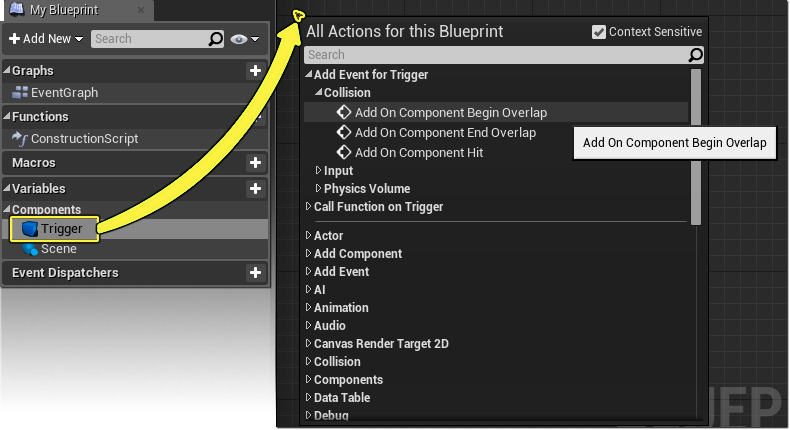Select Add On Component Begin Overlap
Image resolution: width=790 pixels, height=430 pixels.
tap(450, 113)
